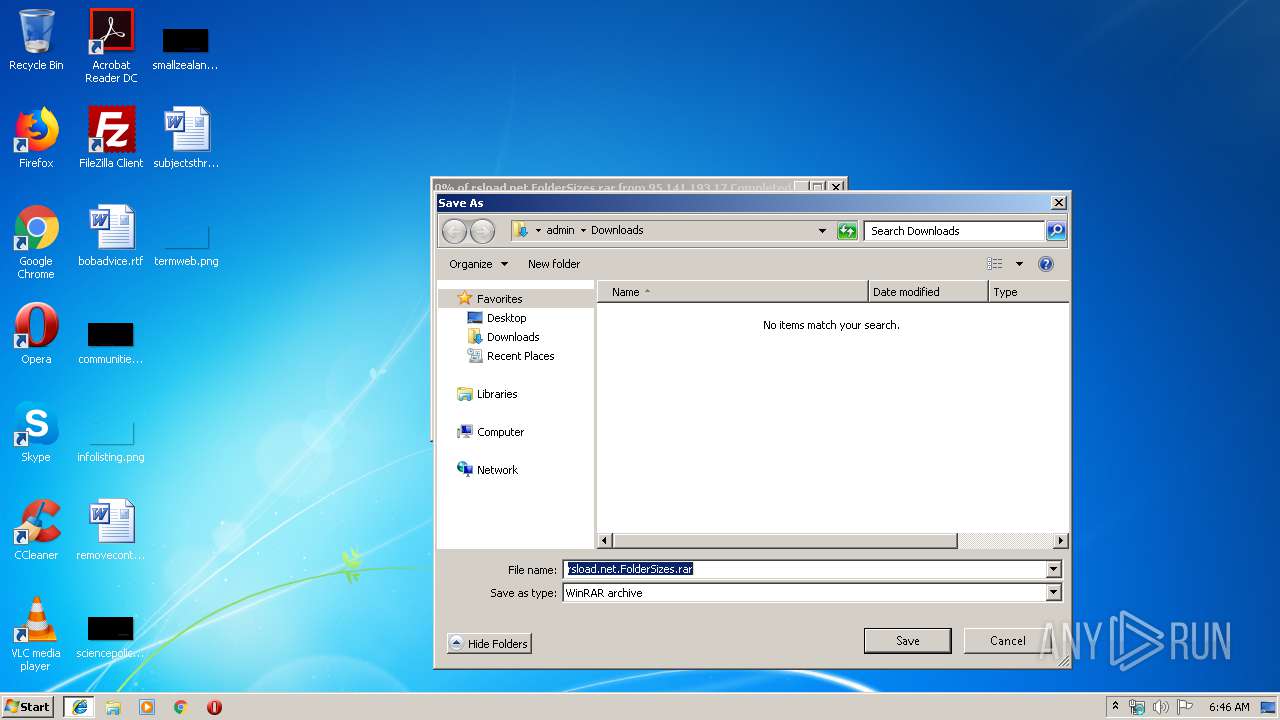Sort by Type column header
Image resolution: width=1280 pixels, height=720 pixels.
[1029, 292]
